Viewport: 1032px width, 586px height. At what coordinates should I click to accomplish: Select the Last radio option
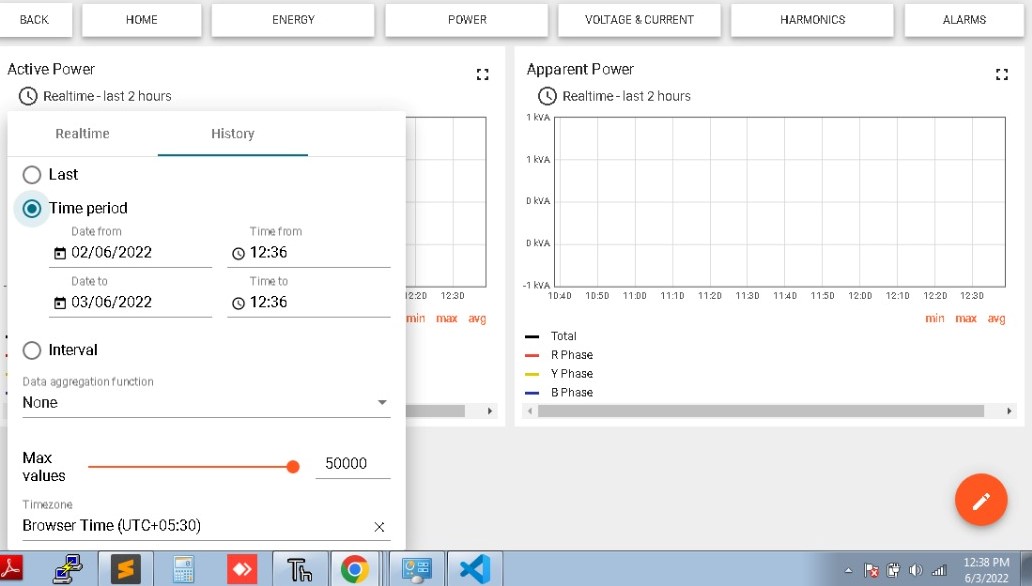tap(31, 174)
